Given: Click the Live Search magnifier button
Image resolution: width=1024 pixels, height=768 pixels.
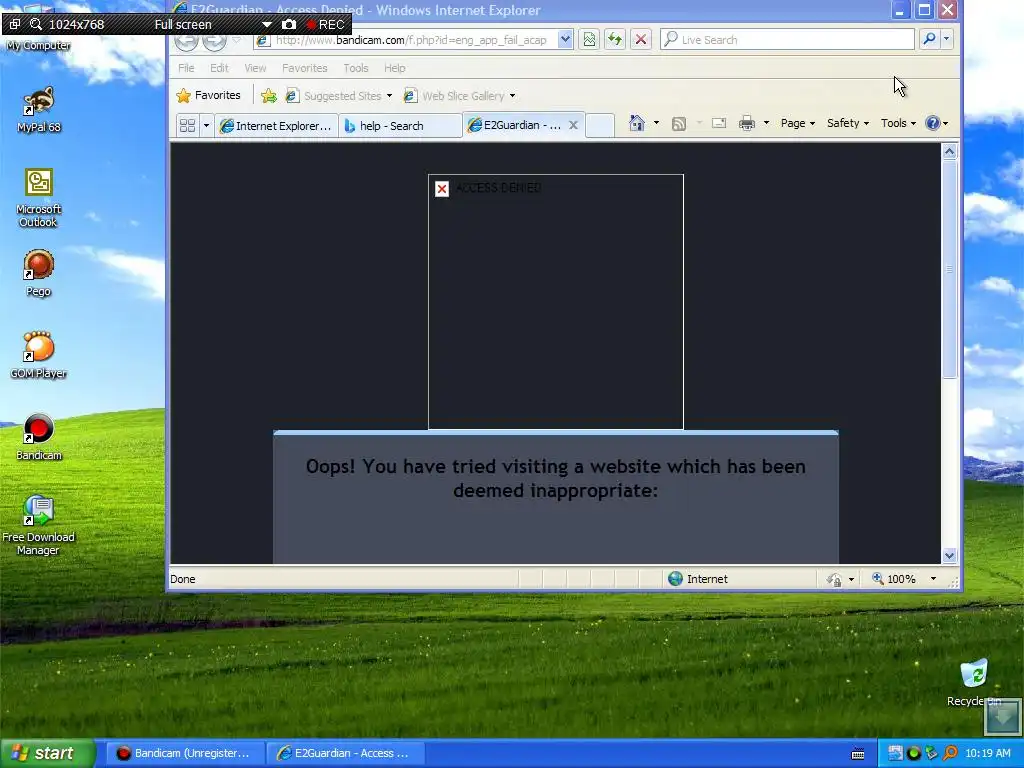Looking at the screenshot, I should pyautogui.click(x=929, y=39).
